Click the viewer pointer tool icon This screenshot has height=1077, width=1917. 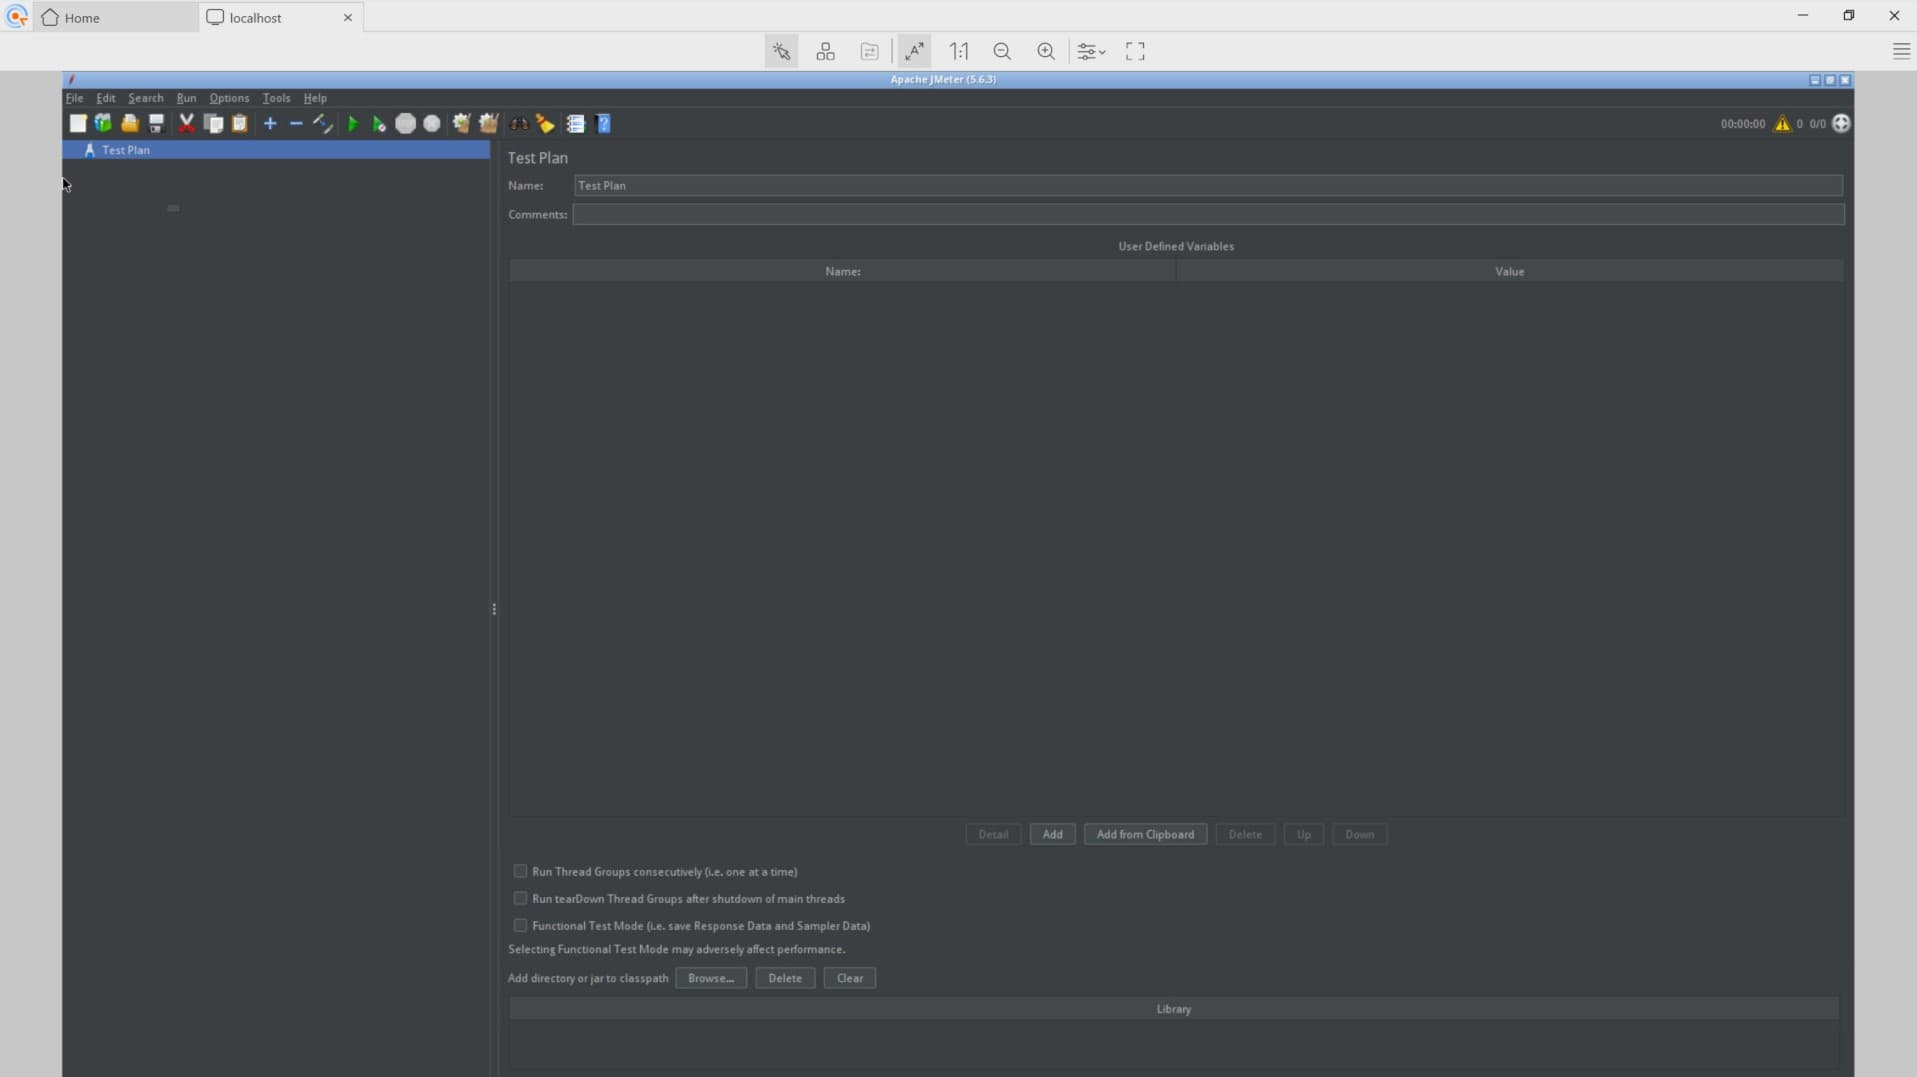pyautogui.click(x=781, y=51)
